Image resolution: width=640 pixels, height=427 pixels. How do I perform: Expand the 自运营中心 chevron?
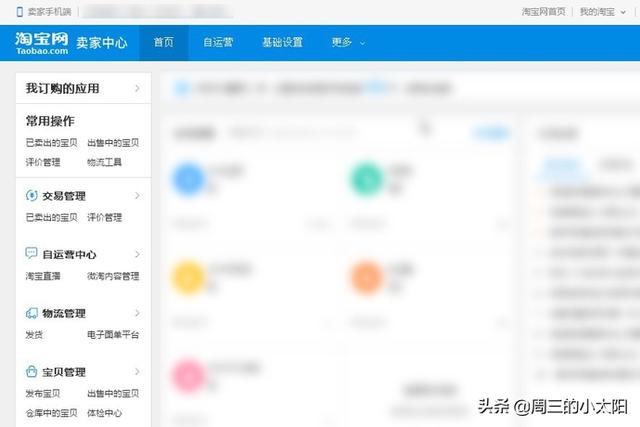coord(138,255)
